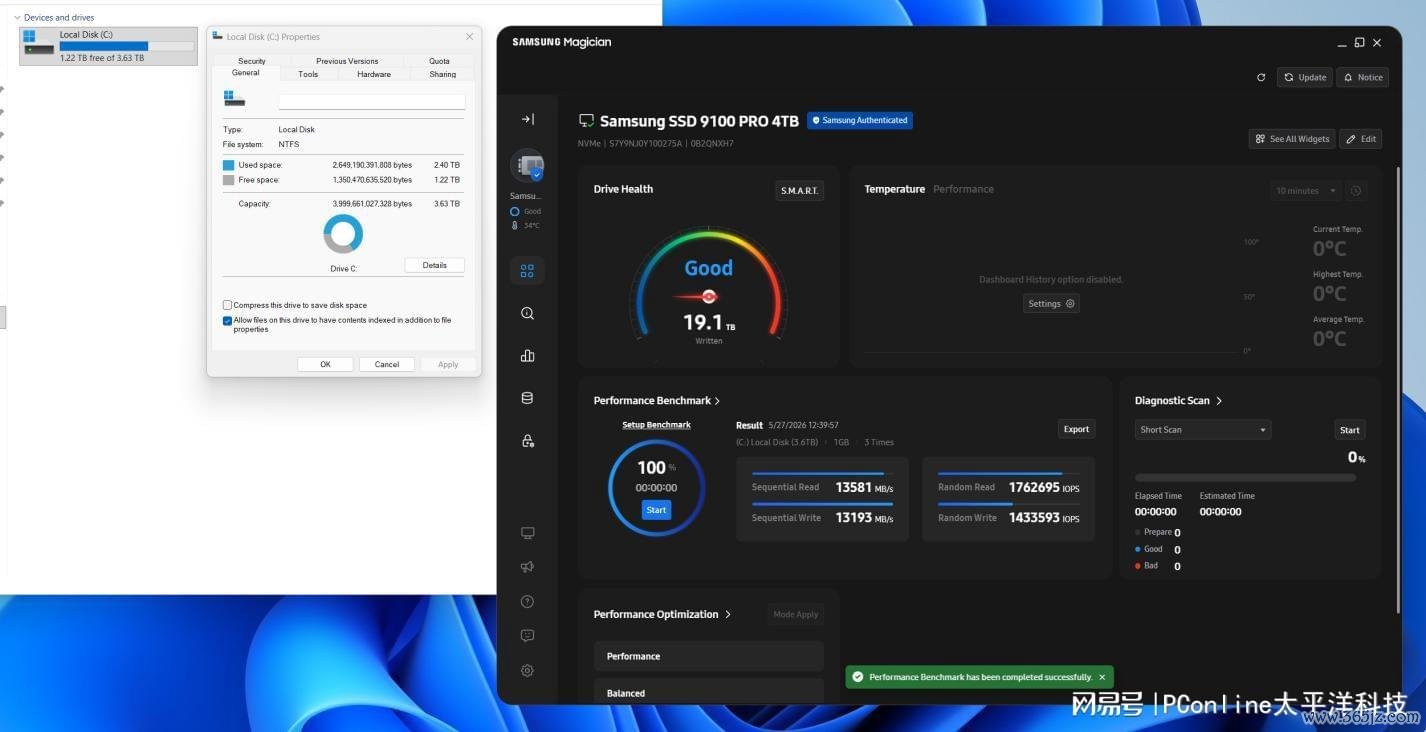Open the Security tab in Properties

coord(252,61)
